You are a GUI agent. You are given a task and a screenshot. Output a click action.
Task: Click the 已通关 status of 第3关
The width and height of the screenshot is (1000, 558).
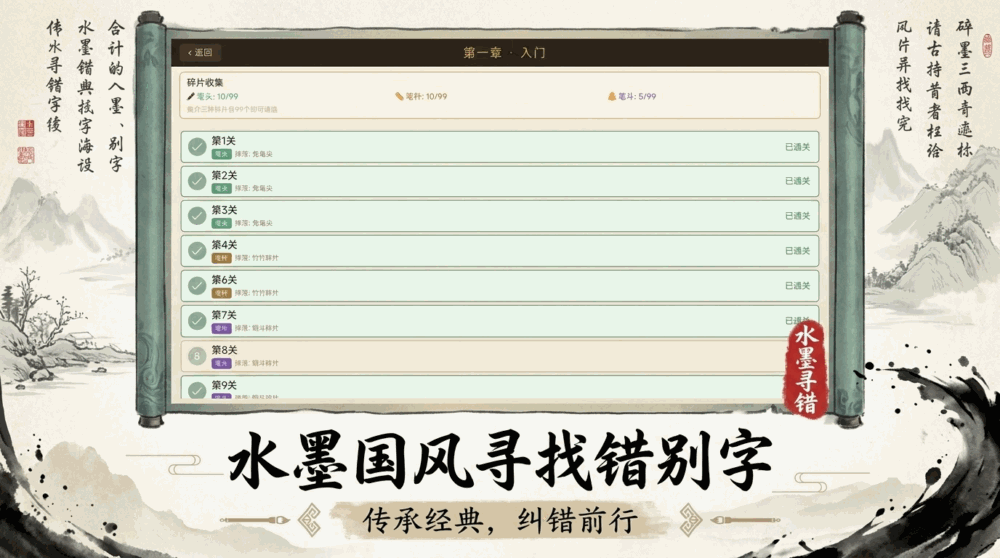point(797,216)
